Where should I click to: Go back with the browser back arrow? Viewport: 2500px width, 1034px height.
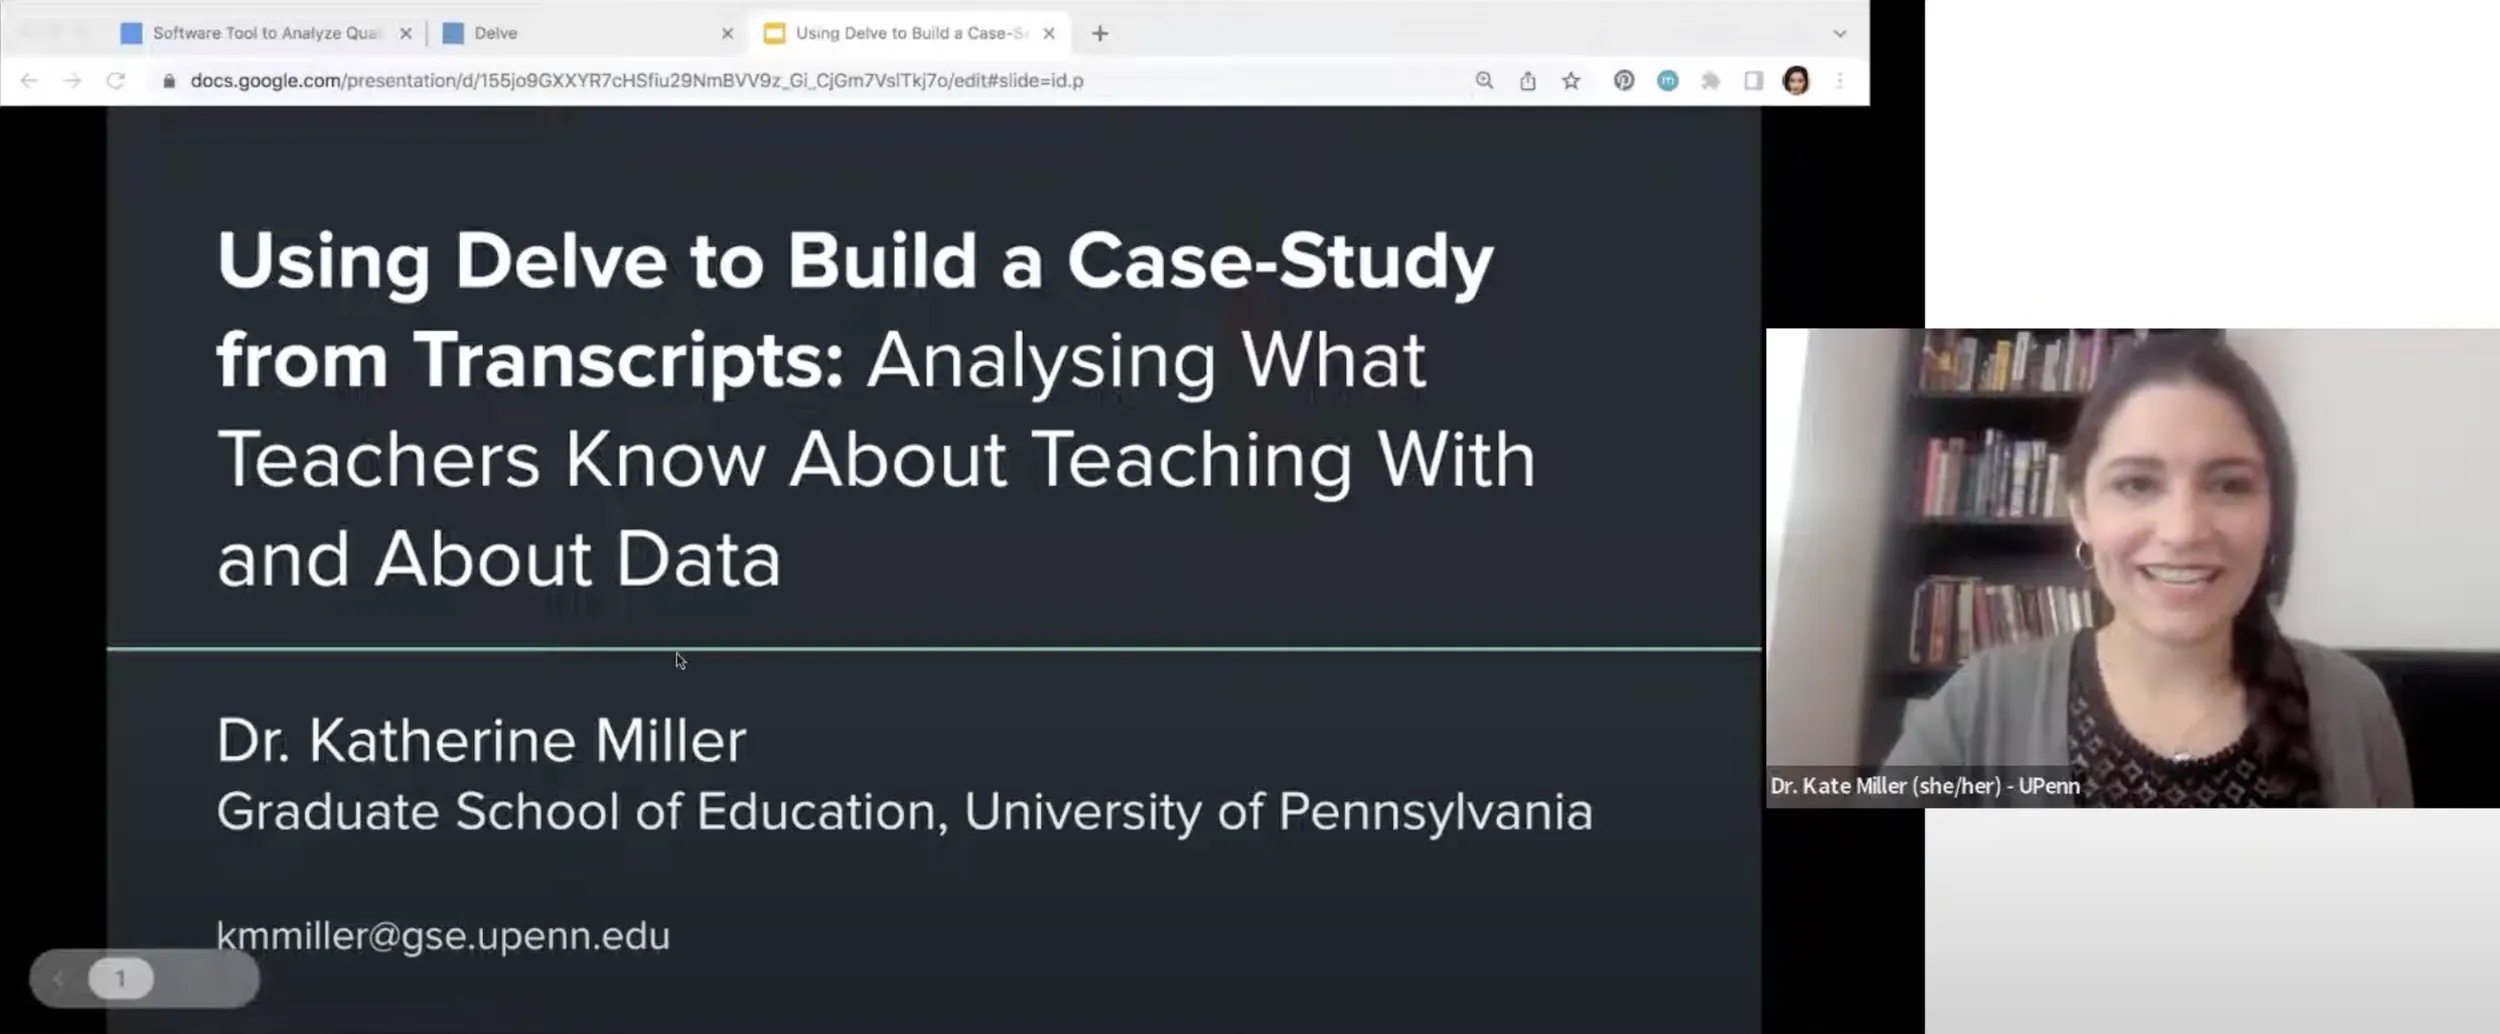(x=29, y=80)
